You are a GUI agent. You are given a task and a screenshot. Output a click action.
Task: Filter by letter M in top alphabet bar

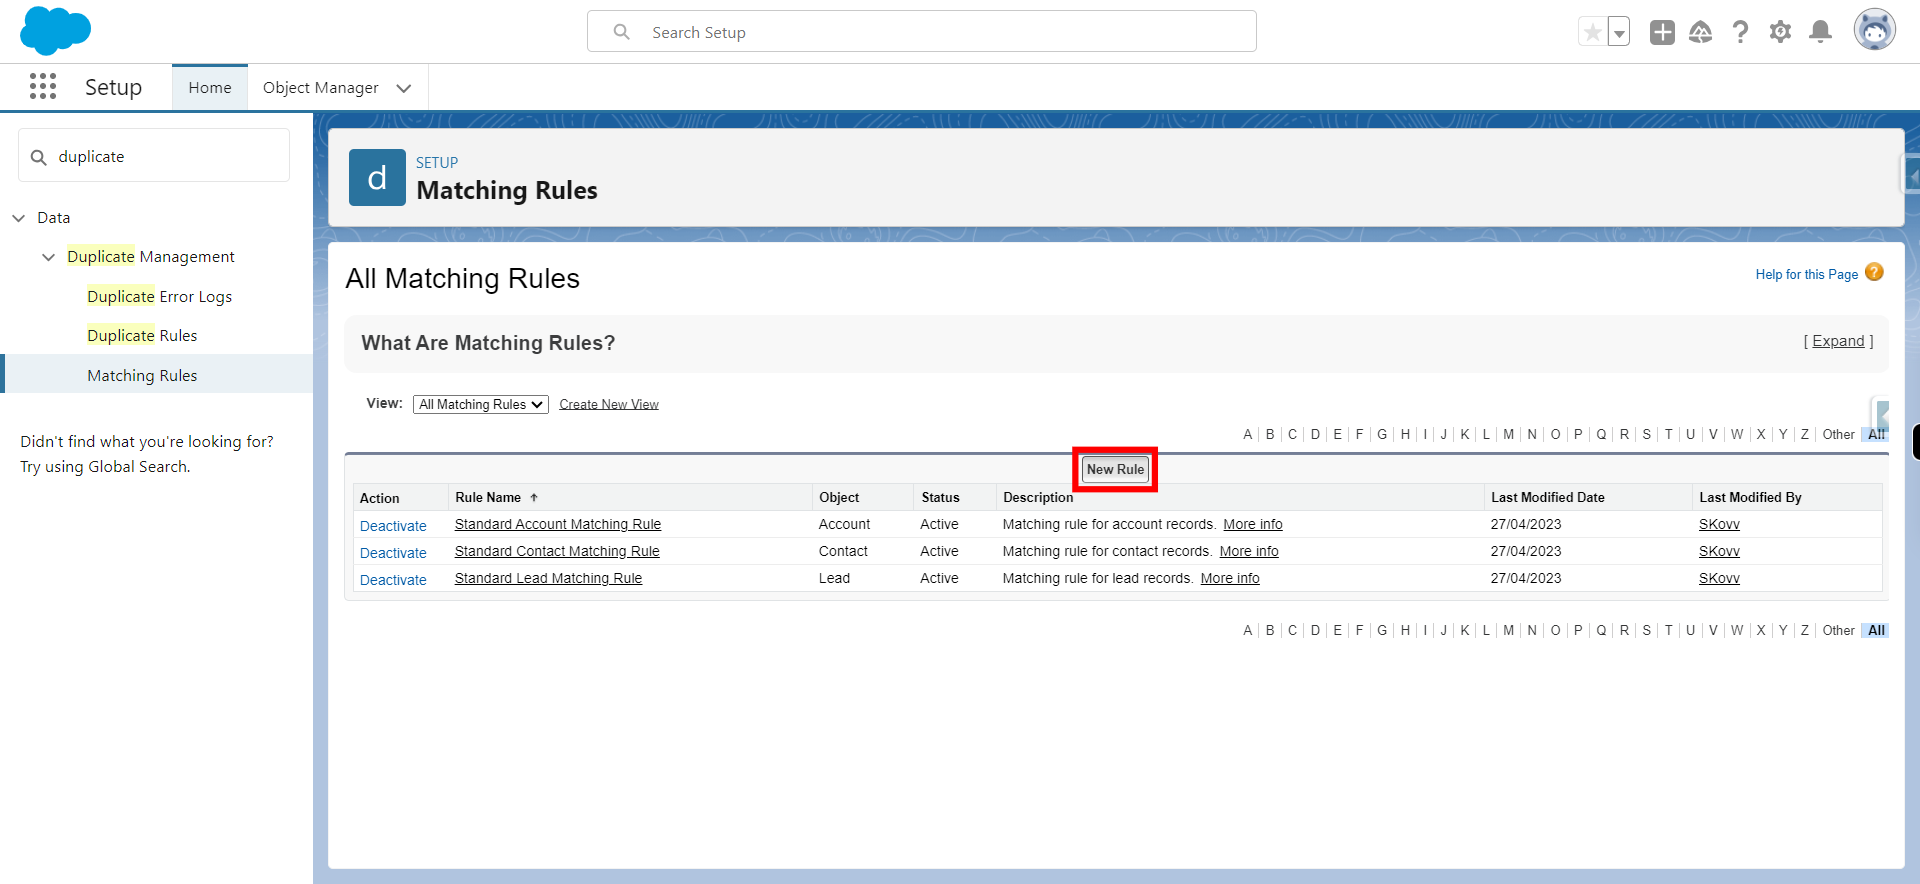pyautogui.click(x=1508, y=434)
